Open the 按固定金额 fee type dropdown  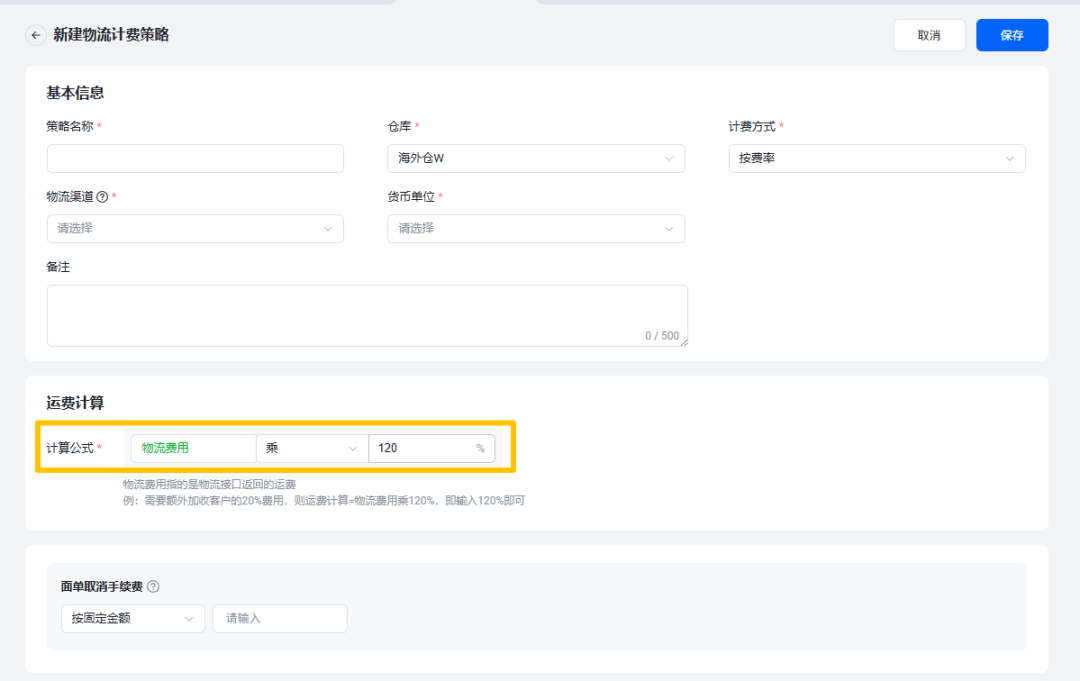tap(133, 619)
